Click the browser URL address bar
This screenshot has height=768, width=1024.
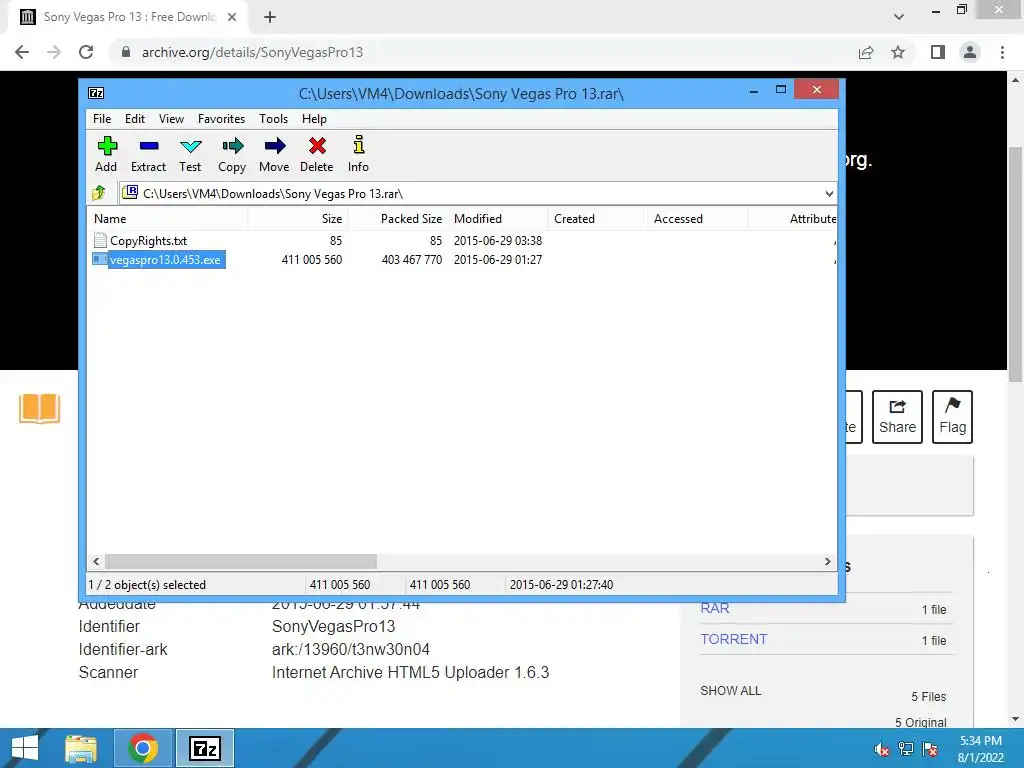point(483,52)
